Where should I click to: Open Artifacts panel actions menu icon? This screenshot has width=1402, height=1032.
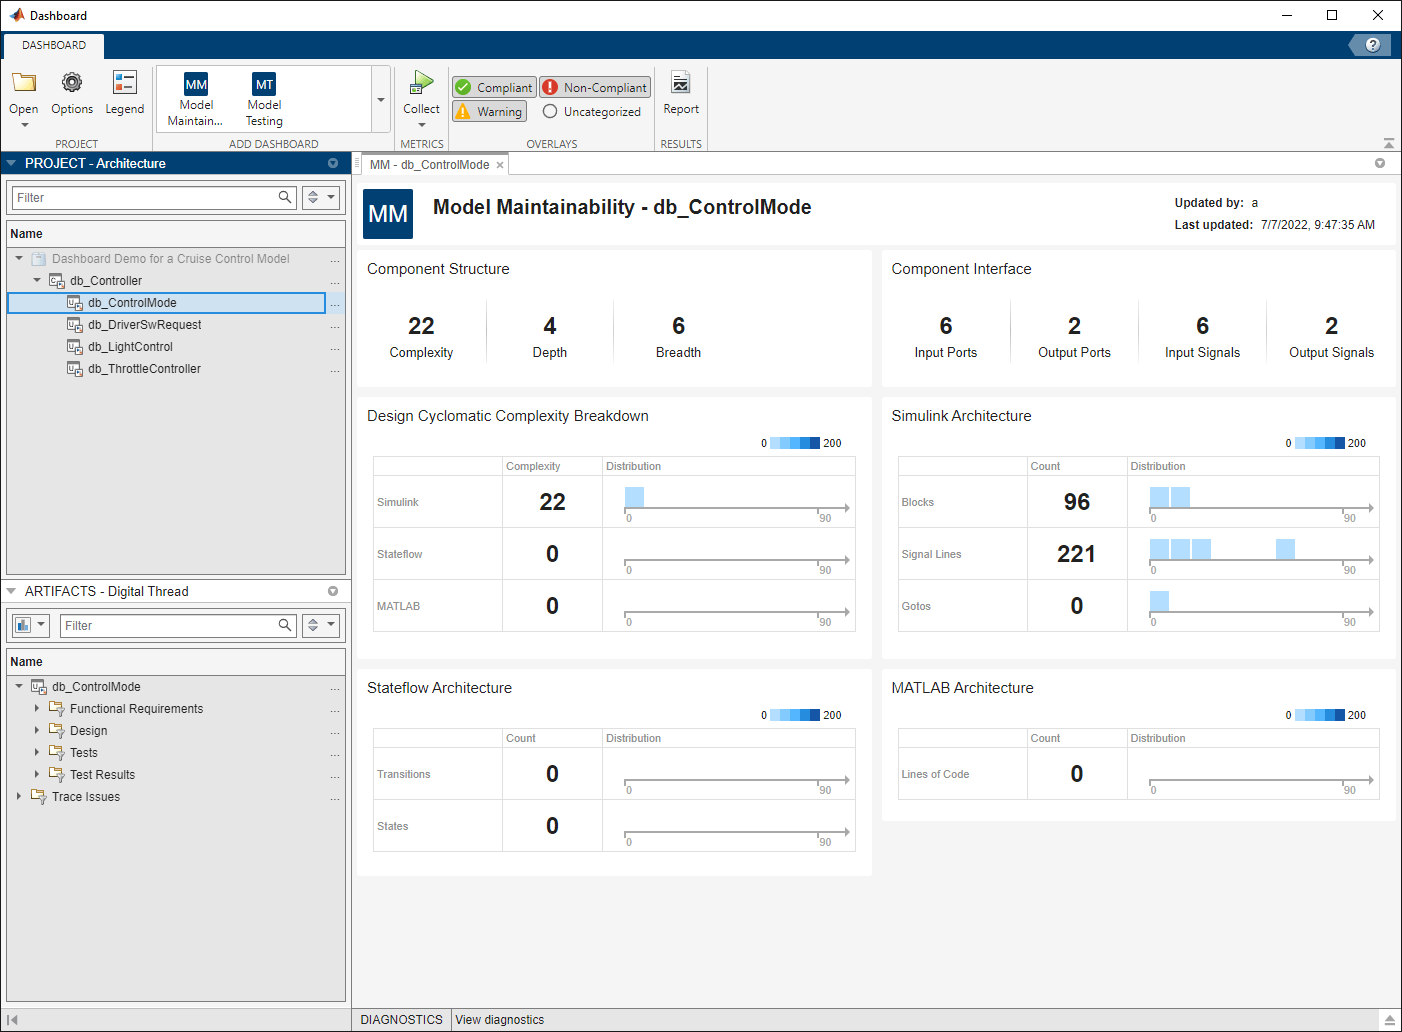click(333, 591)
